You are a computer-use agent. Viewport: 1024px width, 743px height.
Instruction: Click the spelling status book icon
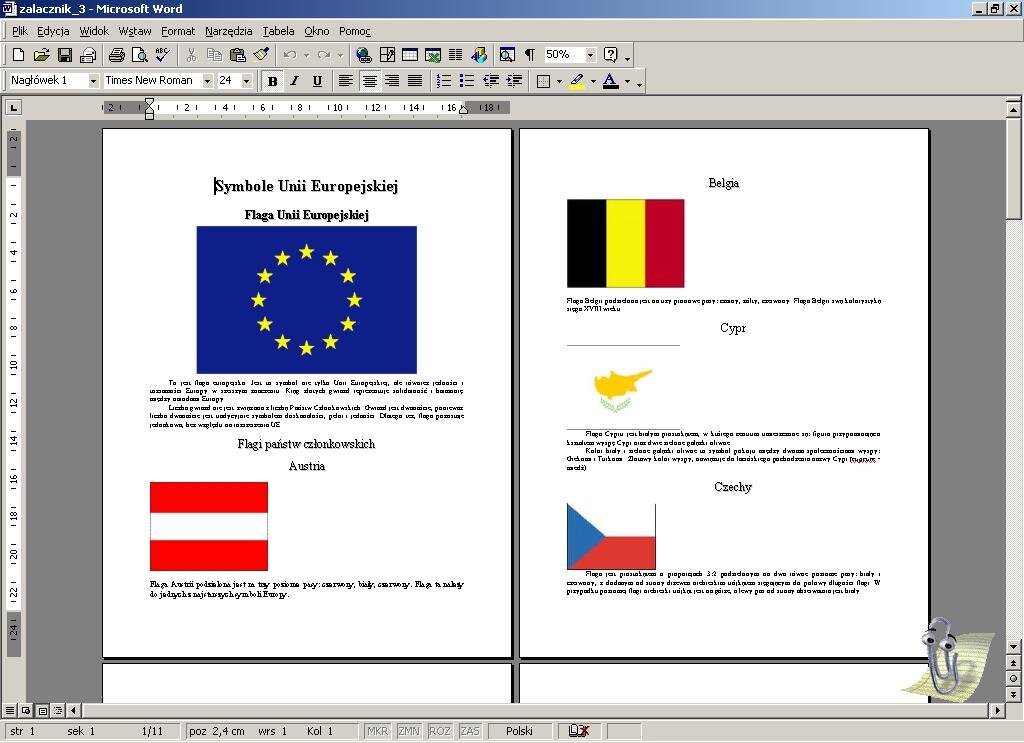(x=579, y=731)
